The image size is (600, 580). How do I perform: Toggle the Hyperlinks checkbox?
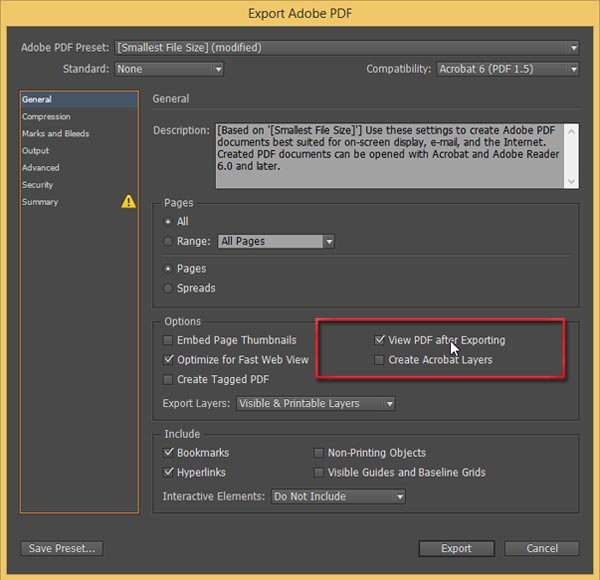(x=168, y=472)
